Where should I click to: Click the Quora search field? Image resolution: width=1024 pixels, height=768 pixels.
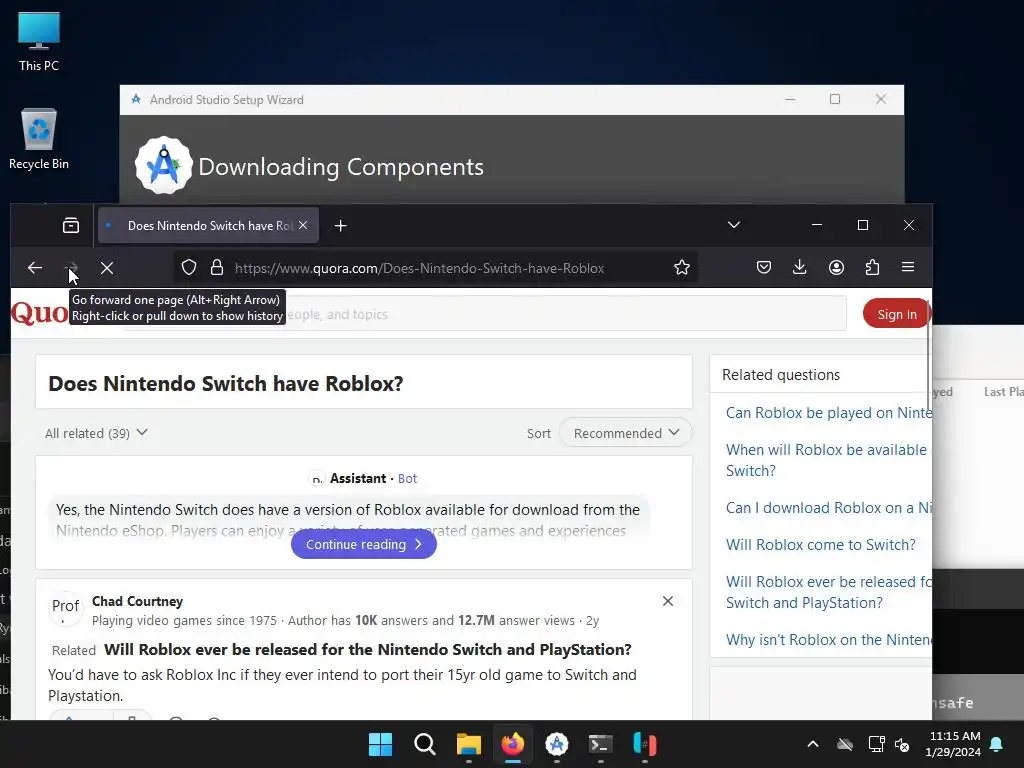(484, 314)
